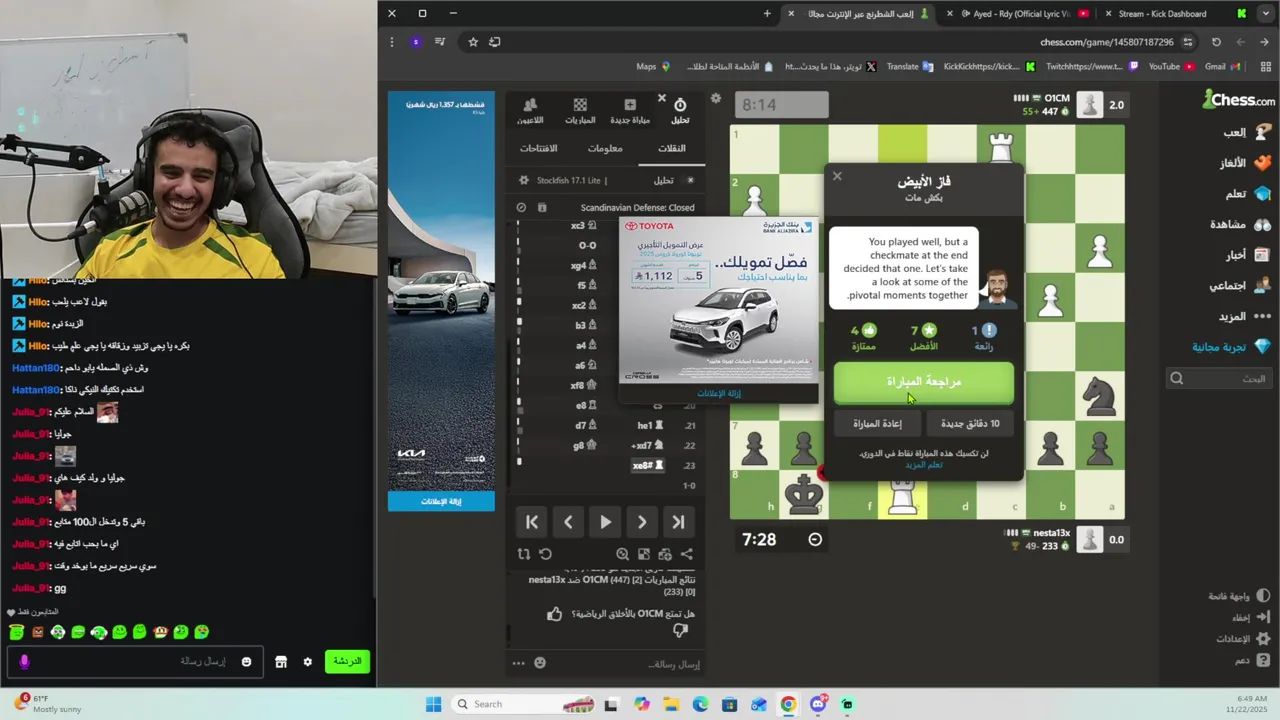Select the Brilliant moves count badge

coord(983,337)
